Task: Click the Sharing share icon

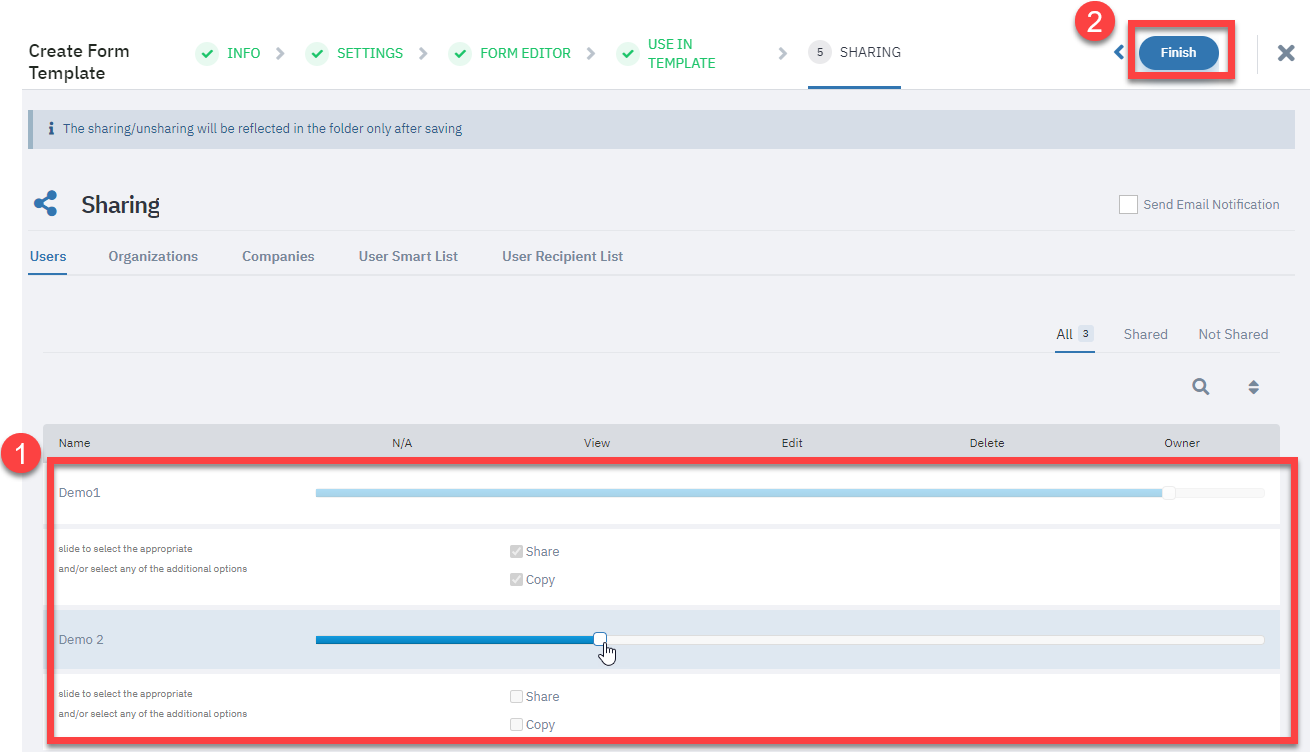Action: [46, 204]
